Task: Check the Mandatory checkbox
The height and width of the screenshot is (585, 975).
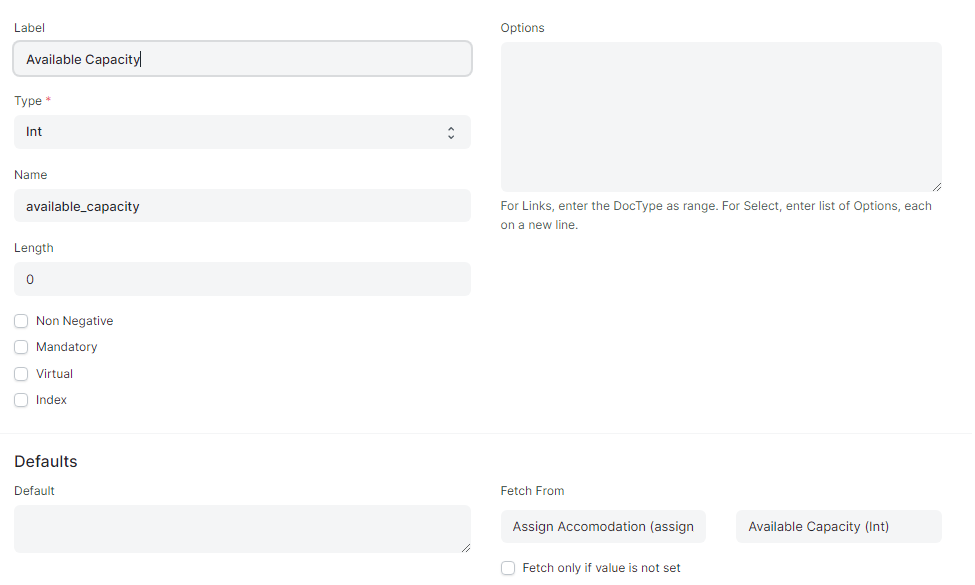Action: coord(21,347)
